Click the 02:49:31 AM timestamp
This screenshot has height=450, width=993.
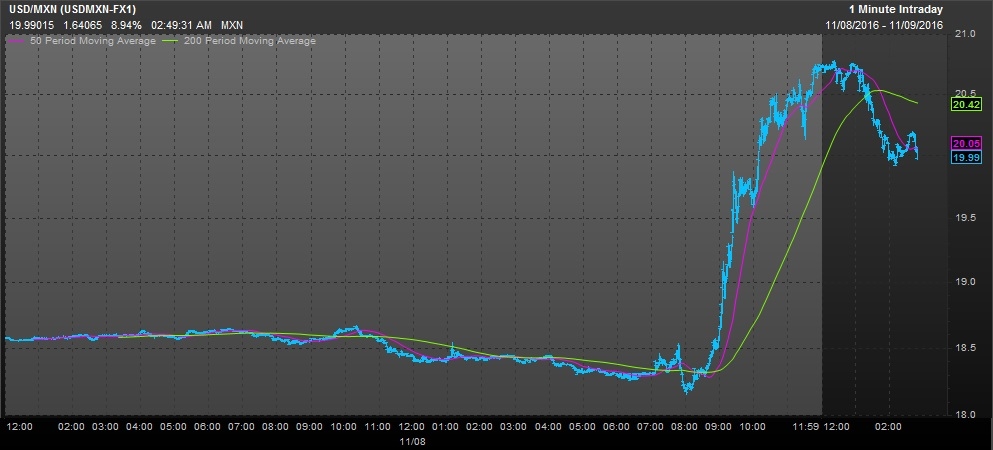[179, 24]
